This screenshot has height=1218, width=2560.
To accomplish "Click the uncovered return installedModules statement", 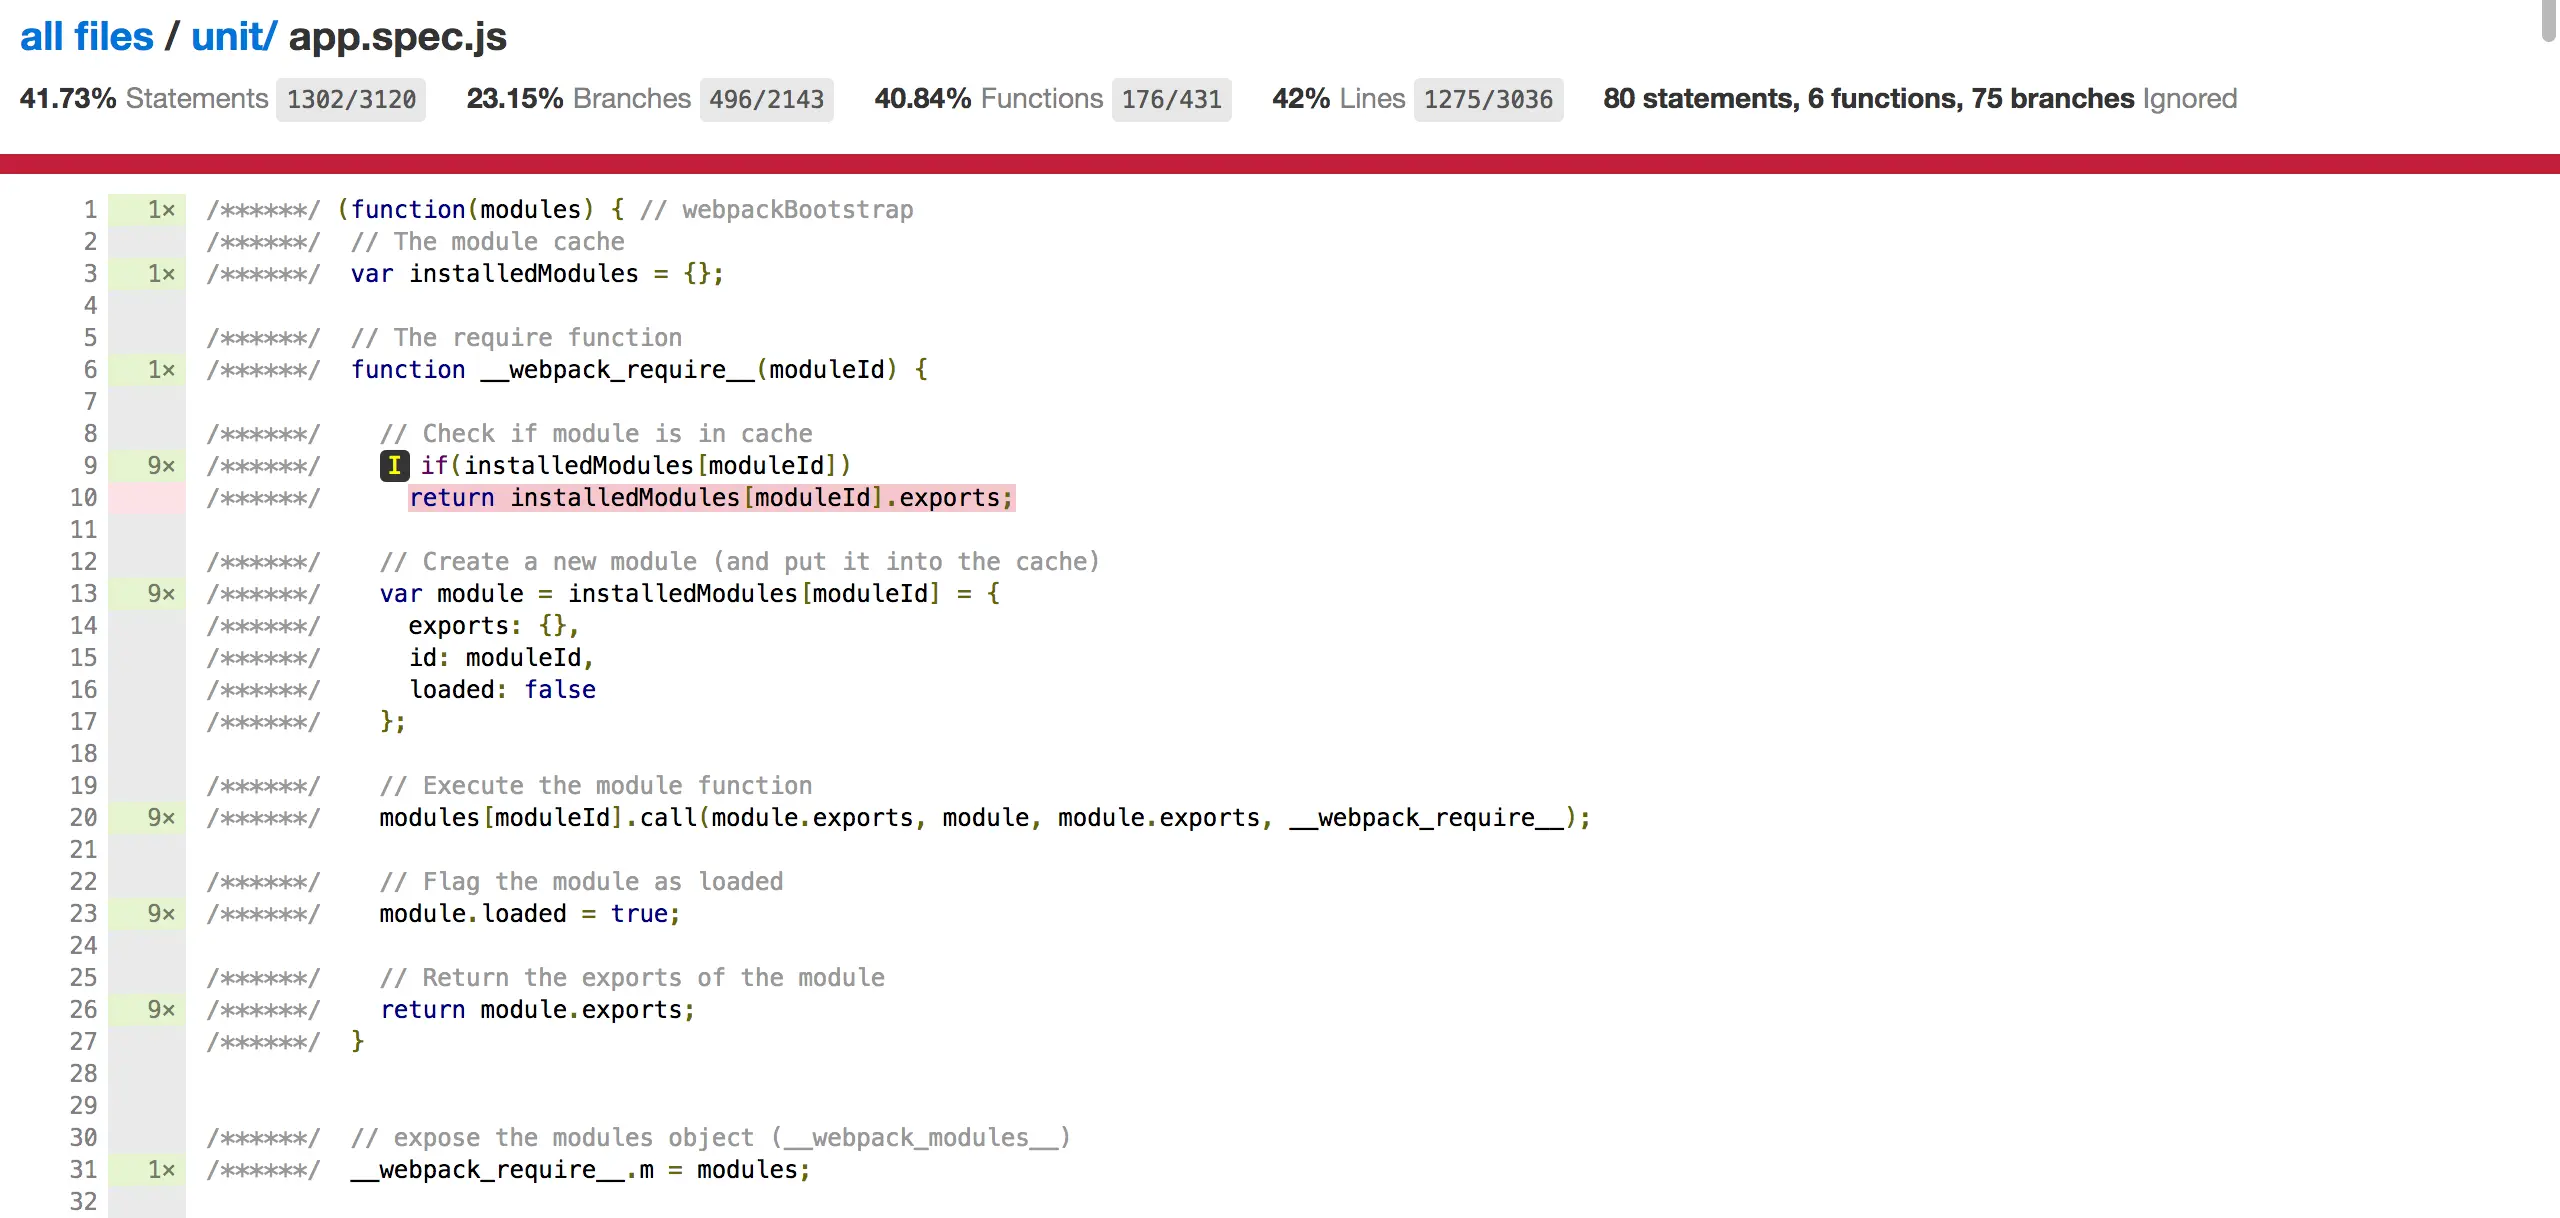I will pyautogui.click(x=711, y=497).
